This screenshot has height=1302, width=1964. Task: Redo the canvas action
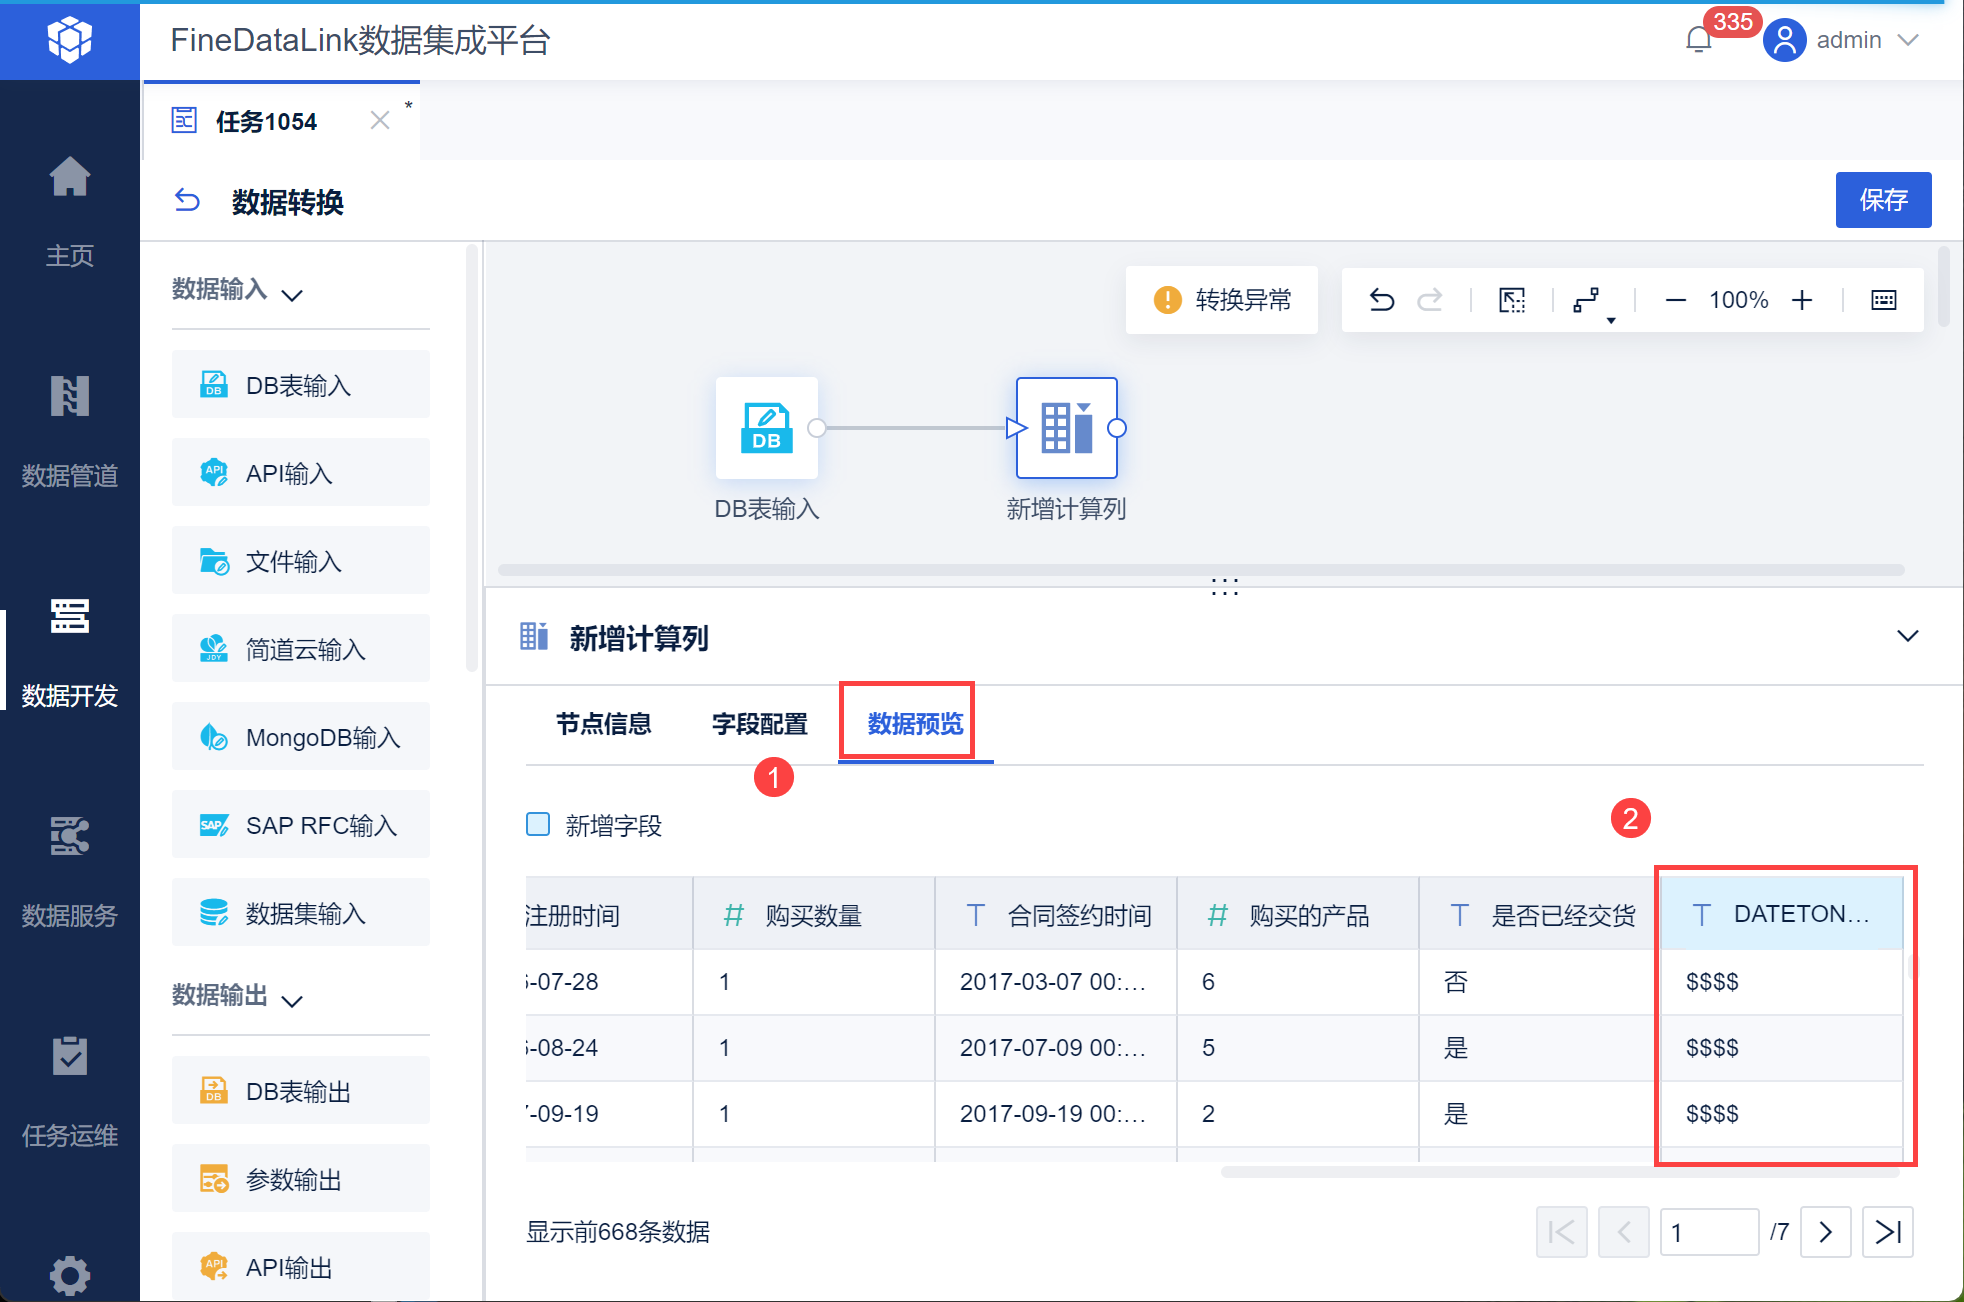coord(1430,300)
